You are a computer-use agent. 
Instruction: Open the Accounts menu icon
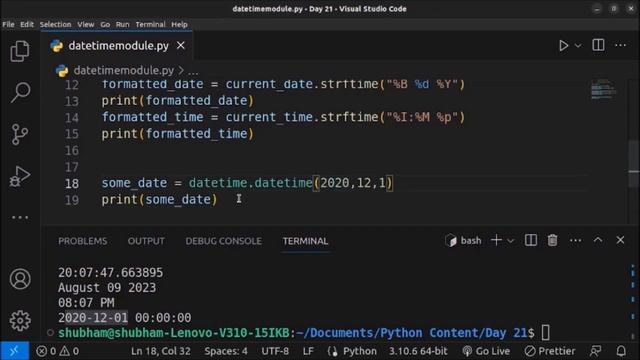[x=20, y=279]
